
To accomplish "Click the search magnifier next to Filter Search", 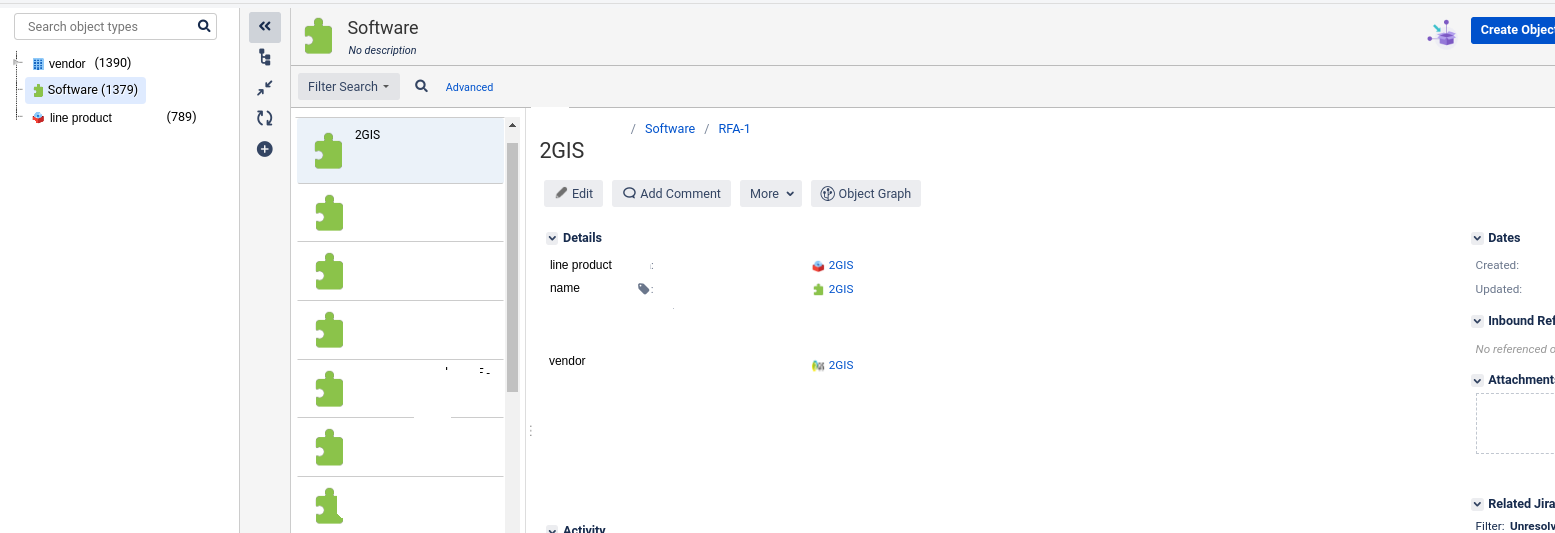I will tap(422, 86).
